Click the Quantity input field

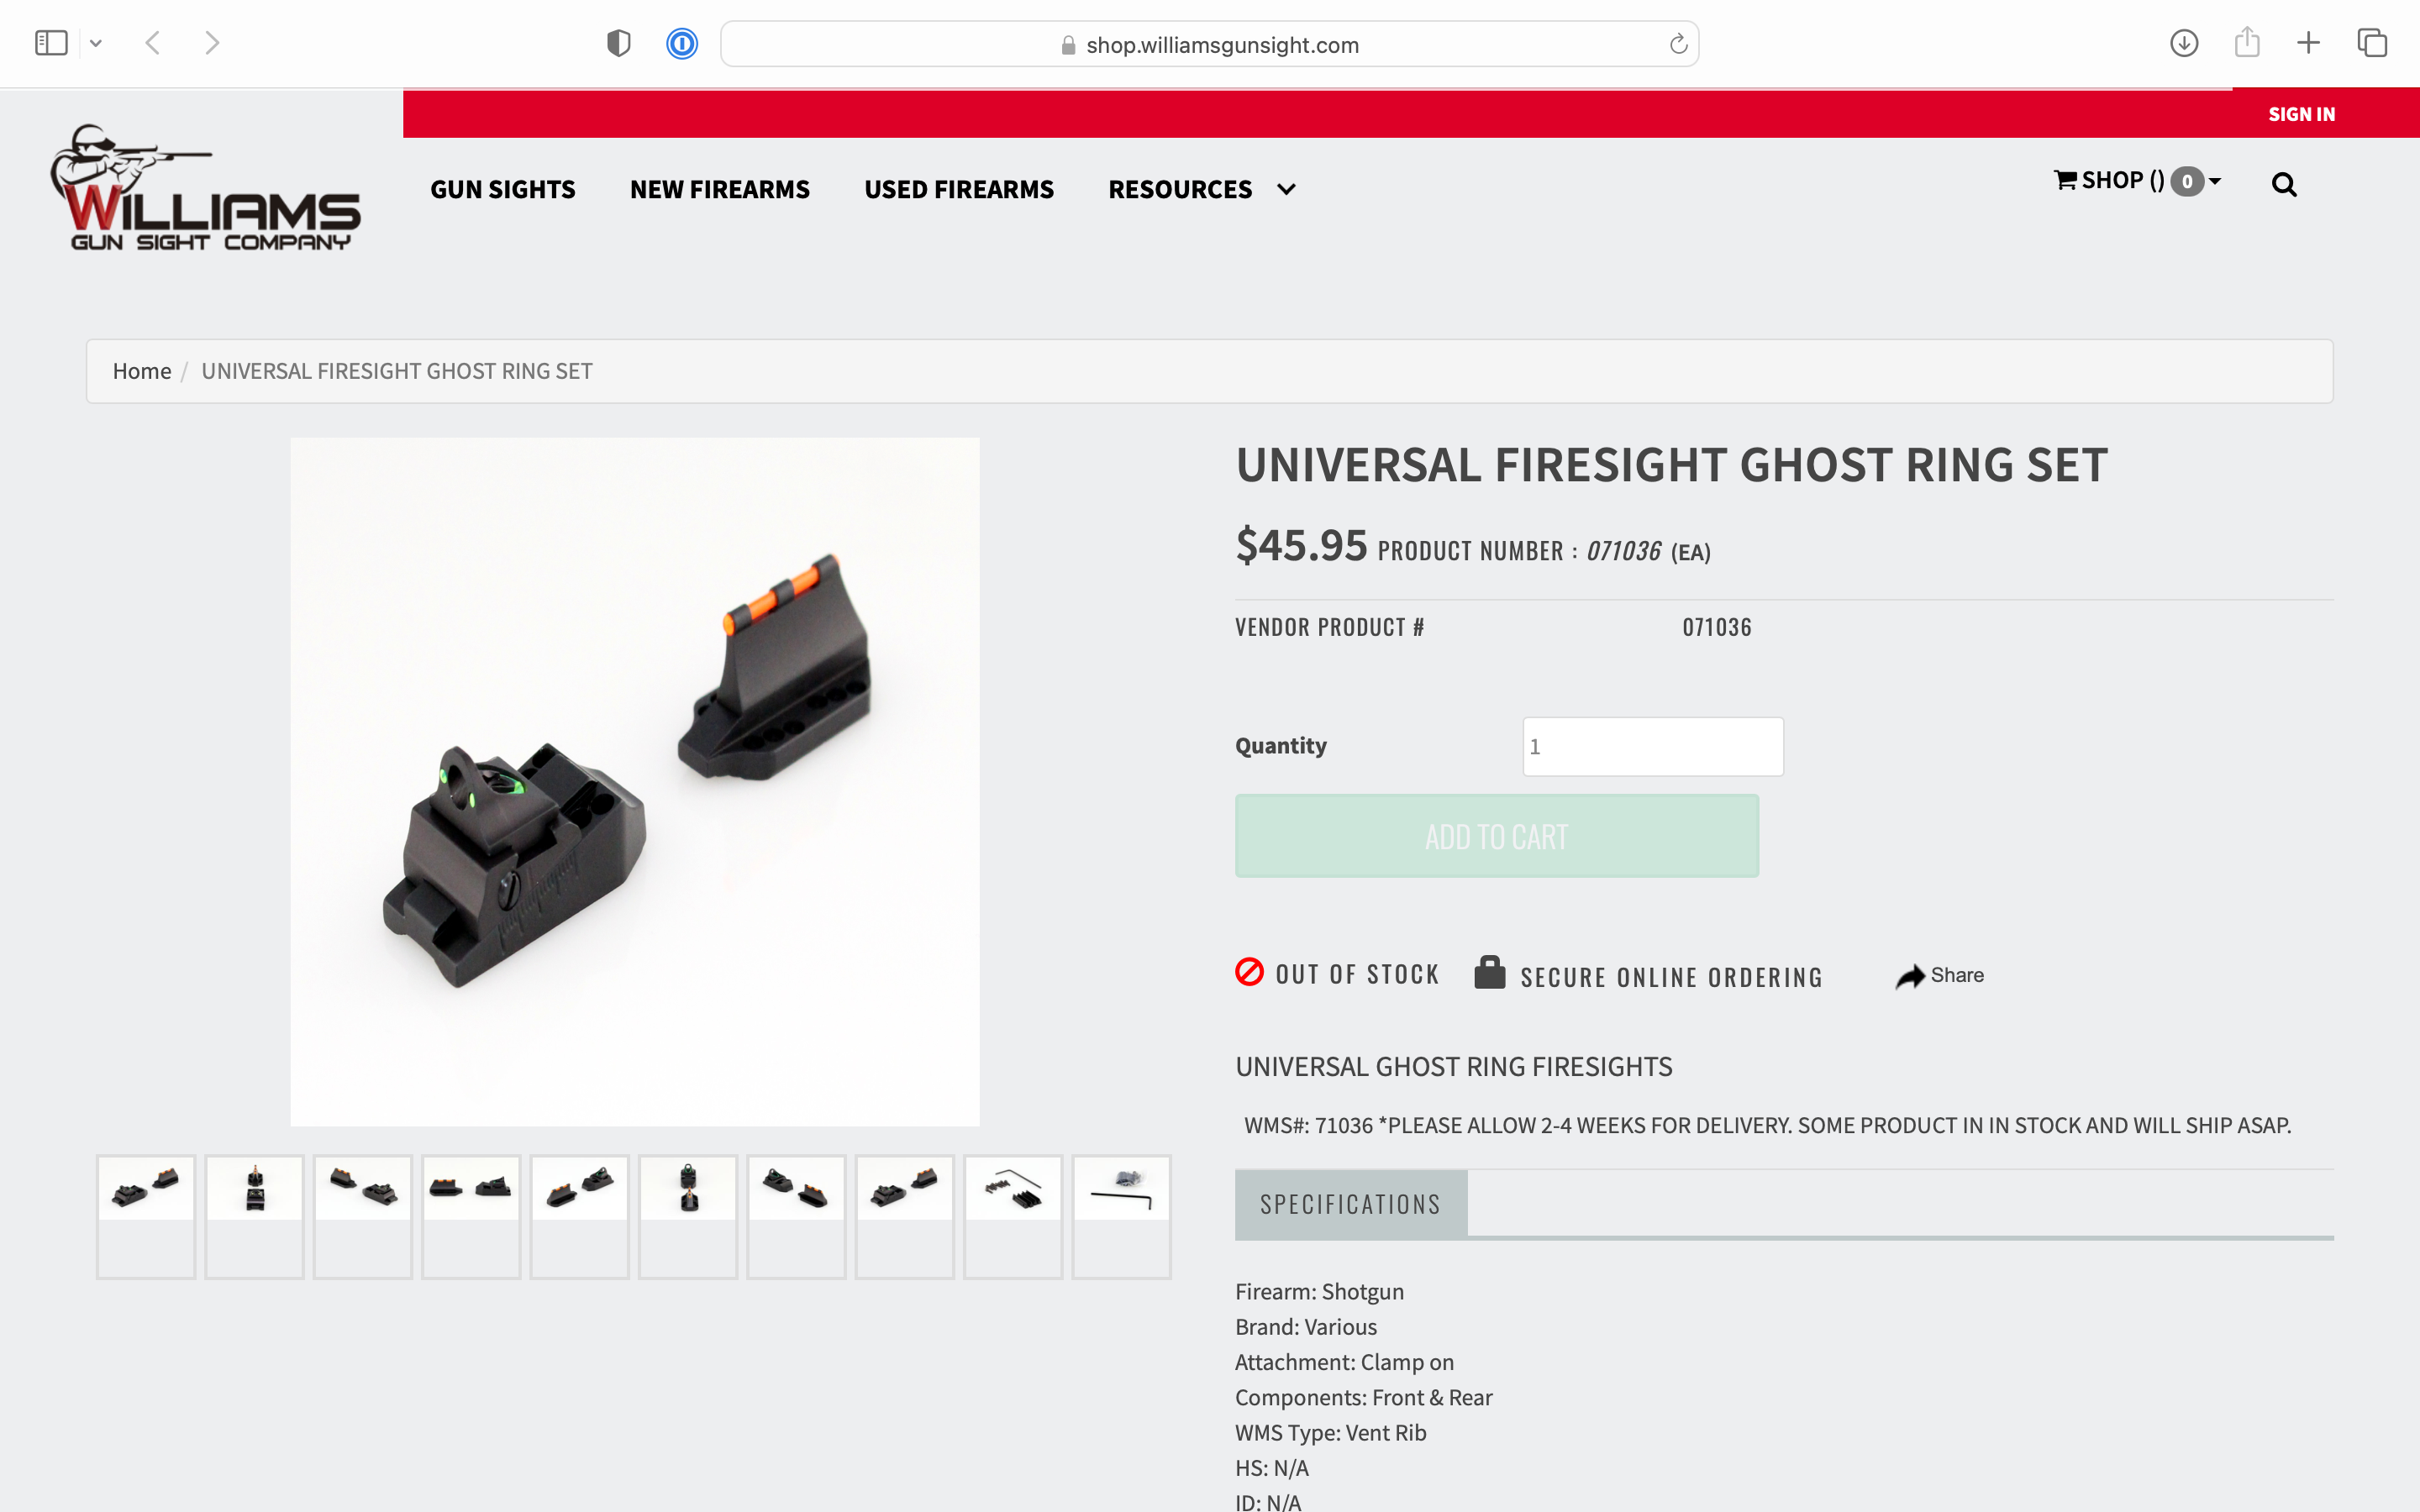1653,746
